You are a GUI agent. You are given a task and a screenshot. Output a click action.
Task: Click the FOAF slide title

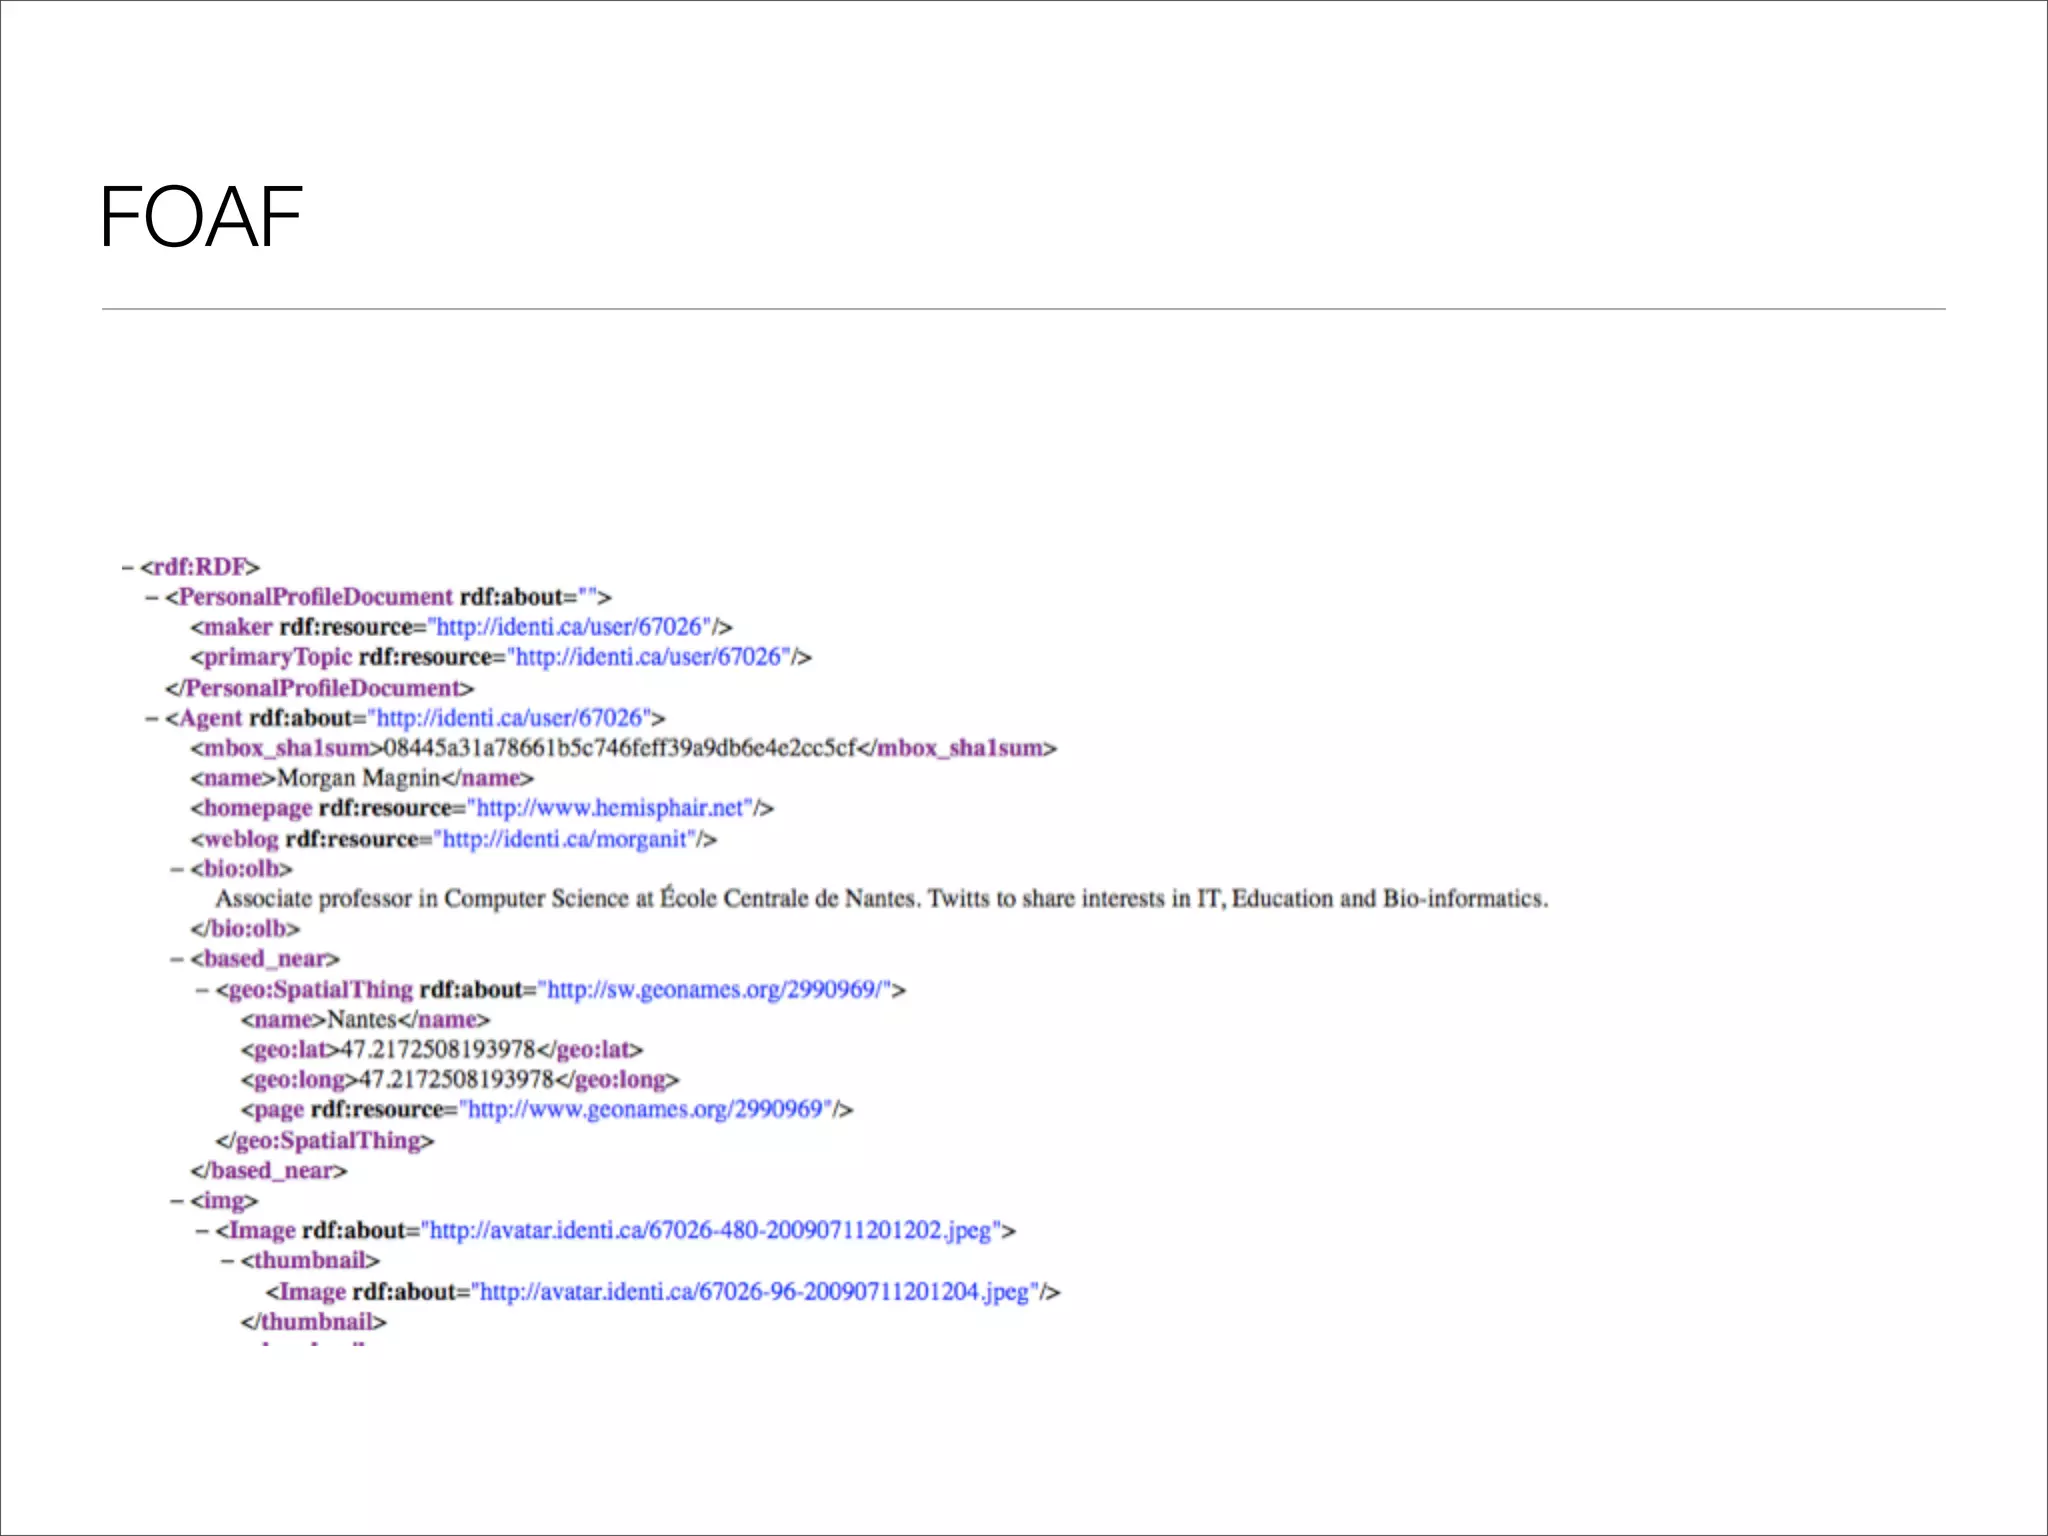(x=201, y=217)
